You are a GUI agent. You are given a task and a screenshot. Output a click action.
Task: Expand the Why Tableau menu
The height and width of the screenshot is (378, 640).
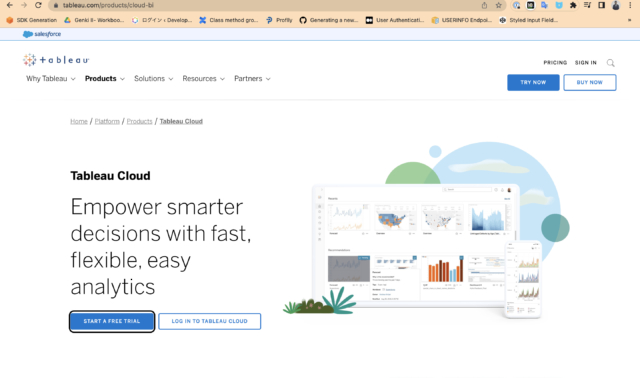[51, 79]
